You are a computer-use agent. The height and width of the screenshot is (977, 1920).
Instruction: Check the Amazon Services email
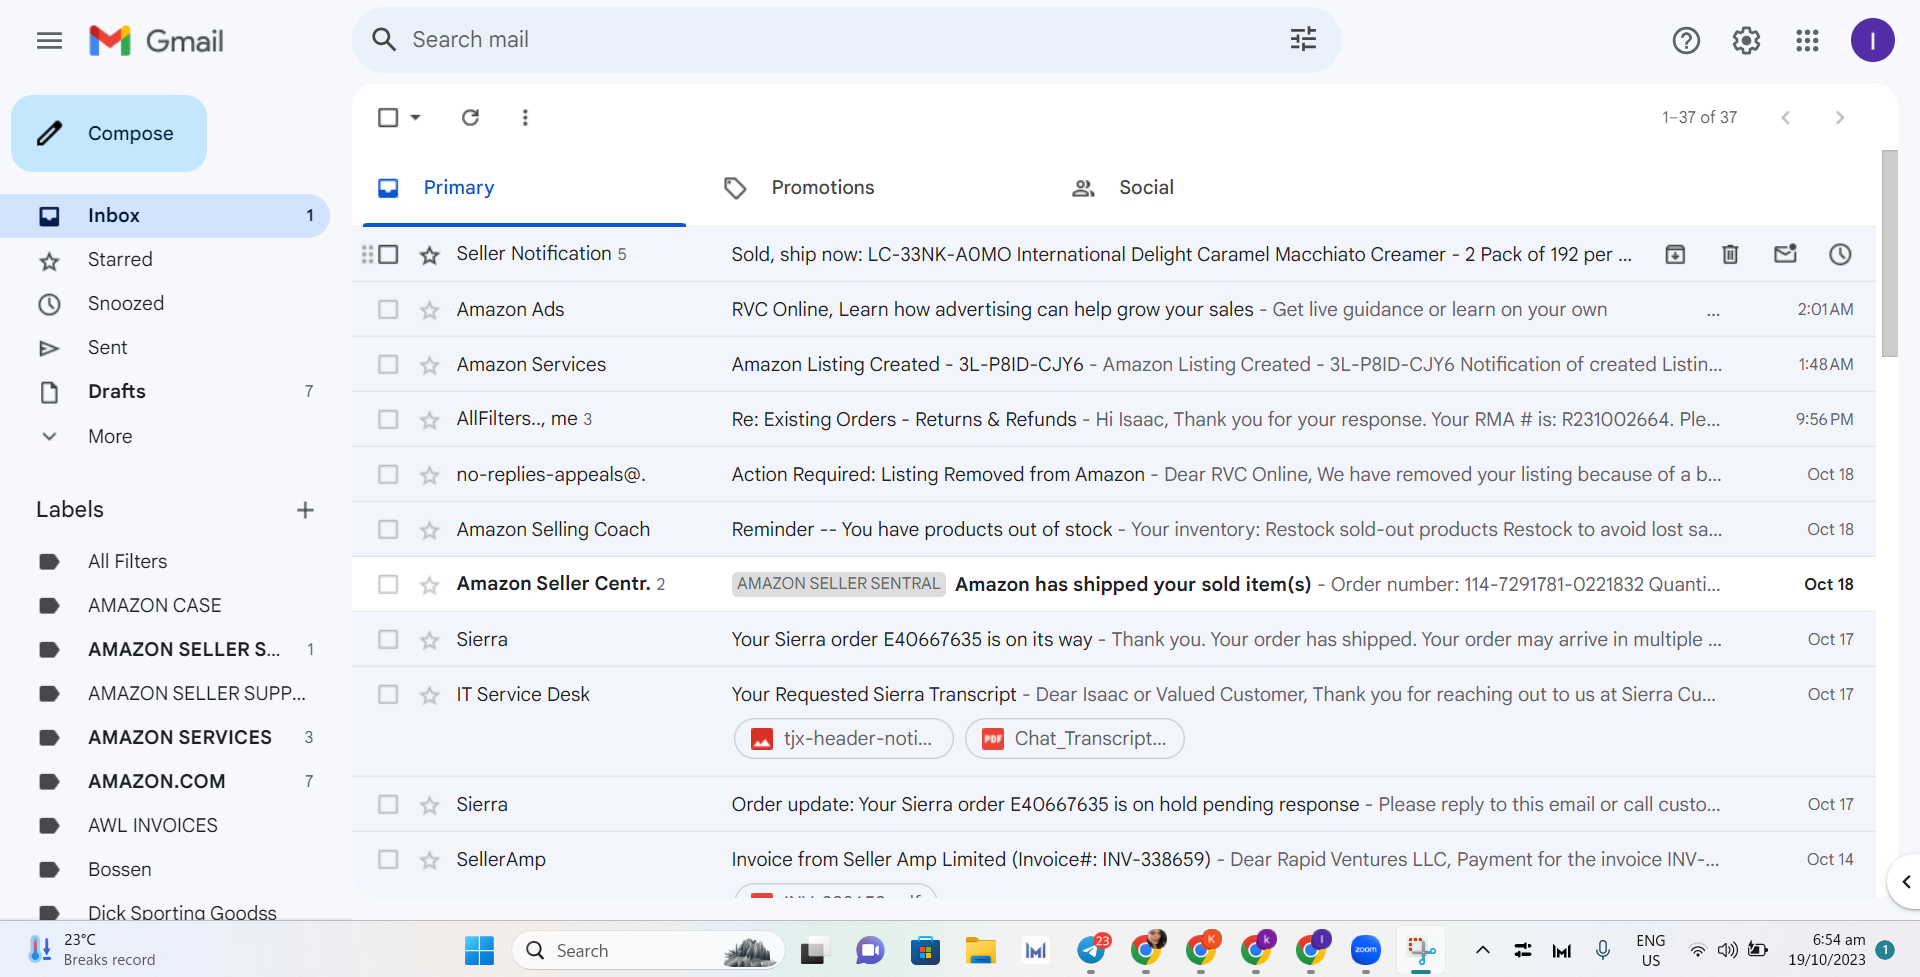388,364
